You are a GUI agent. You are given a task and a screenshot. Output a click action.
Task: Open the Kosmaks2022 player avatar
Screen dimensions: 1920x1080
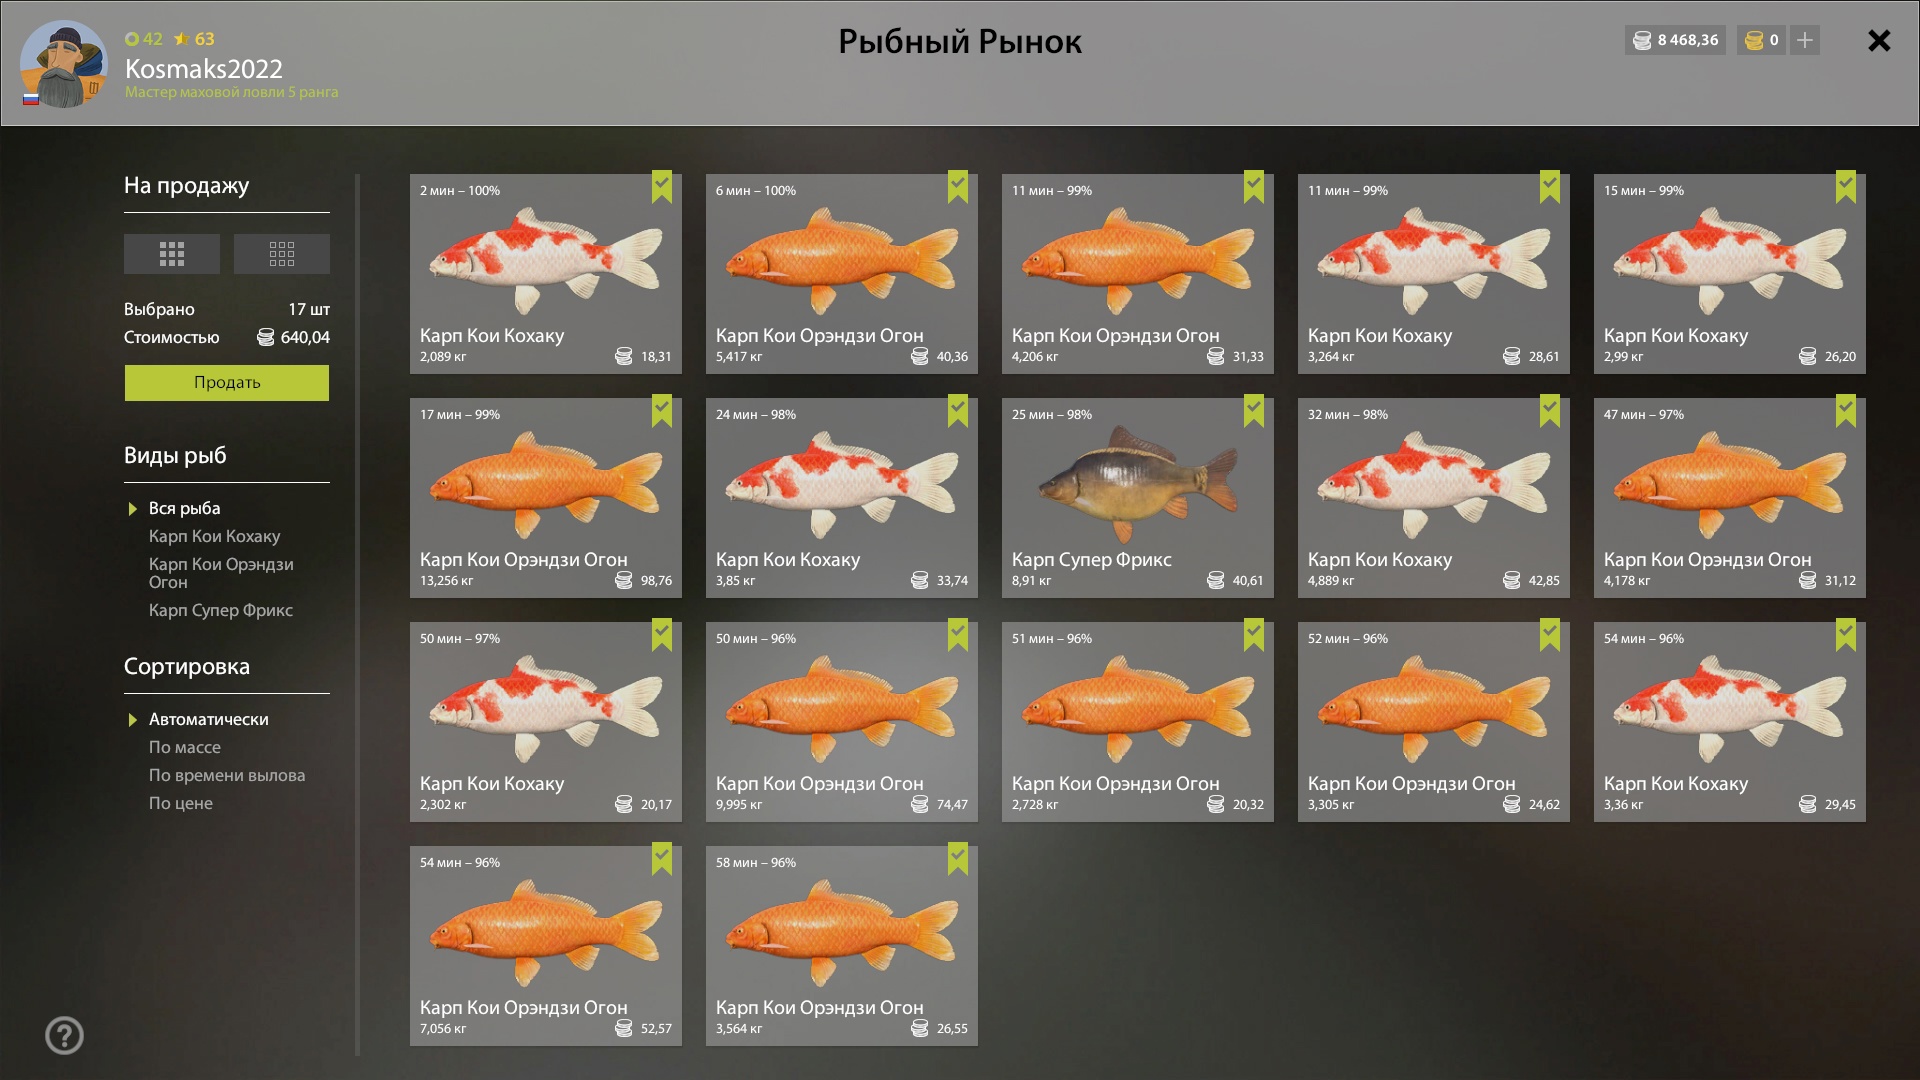[63, 64]
